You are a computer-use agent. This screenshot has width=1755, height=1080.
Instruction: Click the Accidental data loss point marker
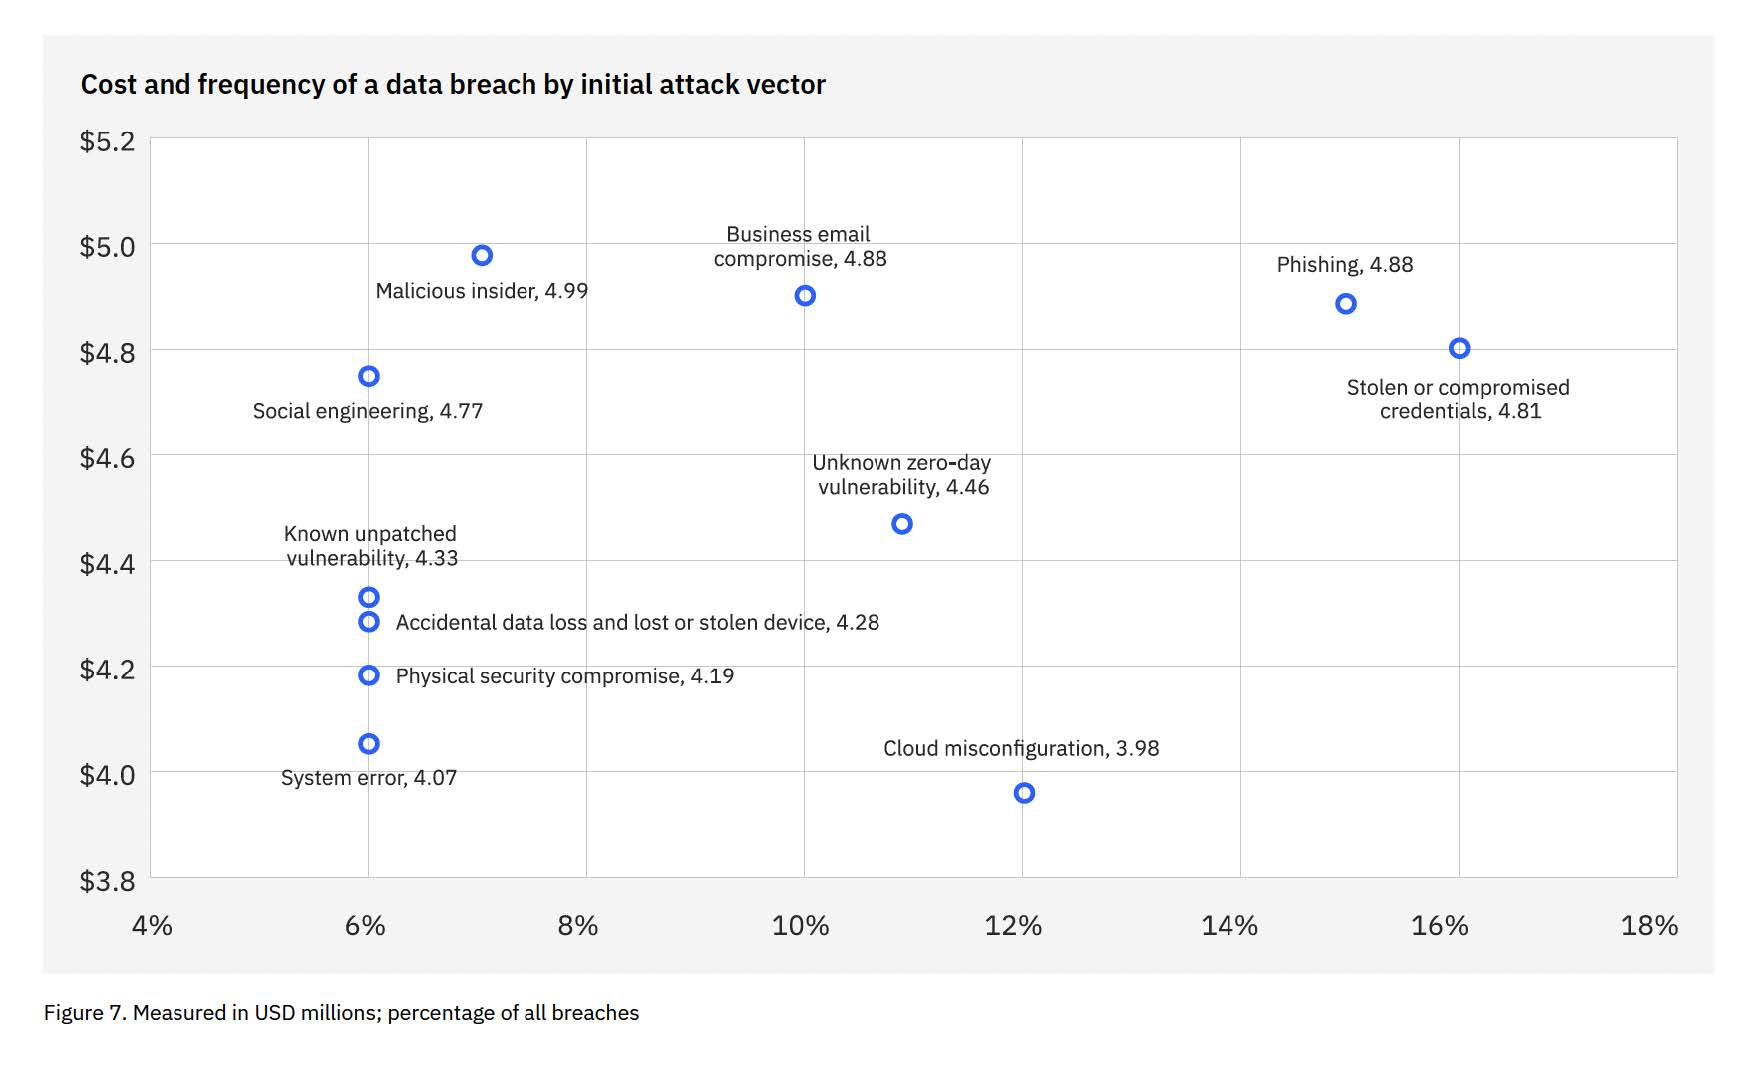coord(369,622)
